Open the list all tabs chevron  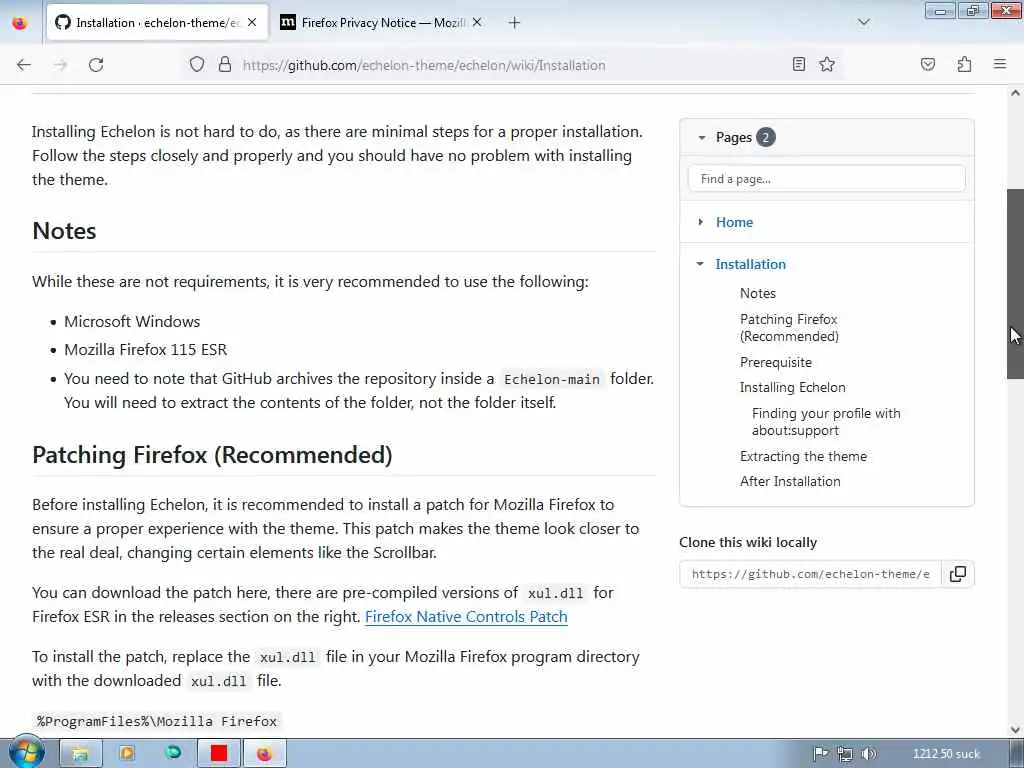coord(863,22)
